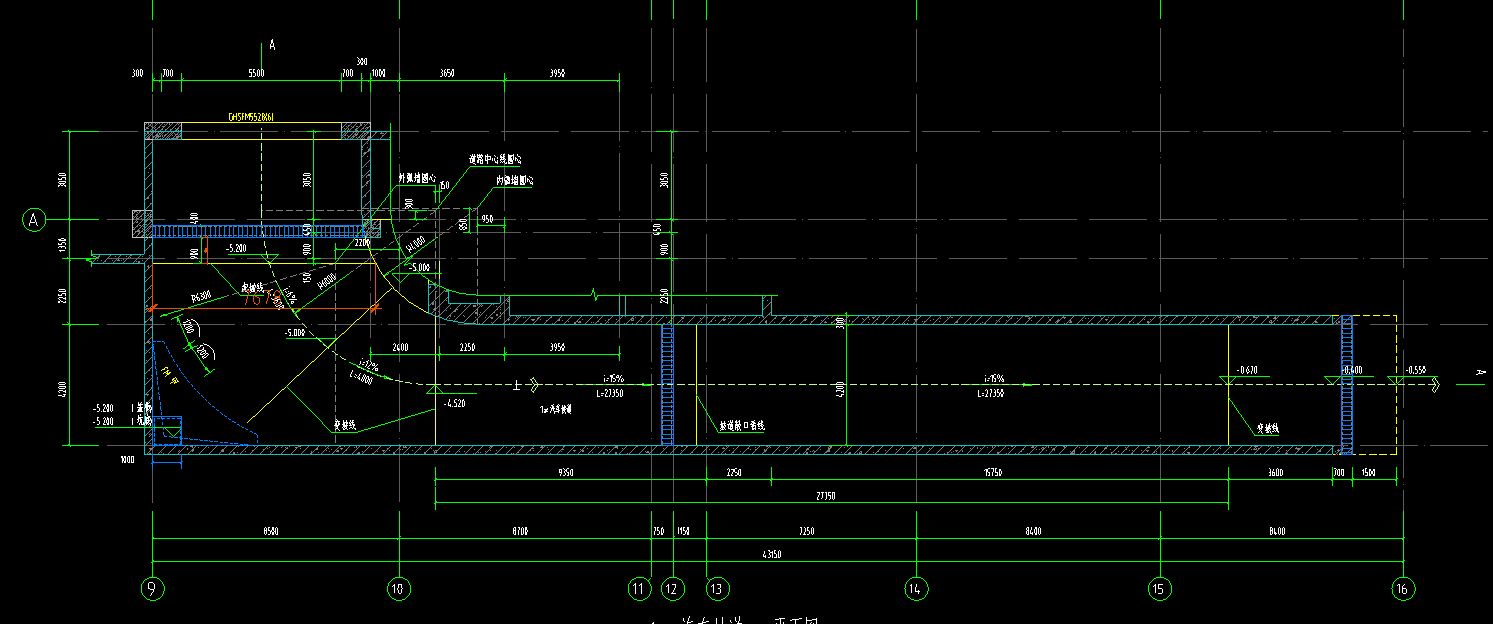1493x624 pixels.
Task: Click grid axis bubble 13
Action: pos(716,589)
